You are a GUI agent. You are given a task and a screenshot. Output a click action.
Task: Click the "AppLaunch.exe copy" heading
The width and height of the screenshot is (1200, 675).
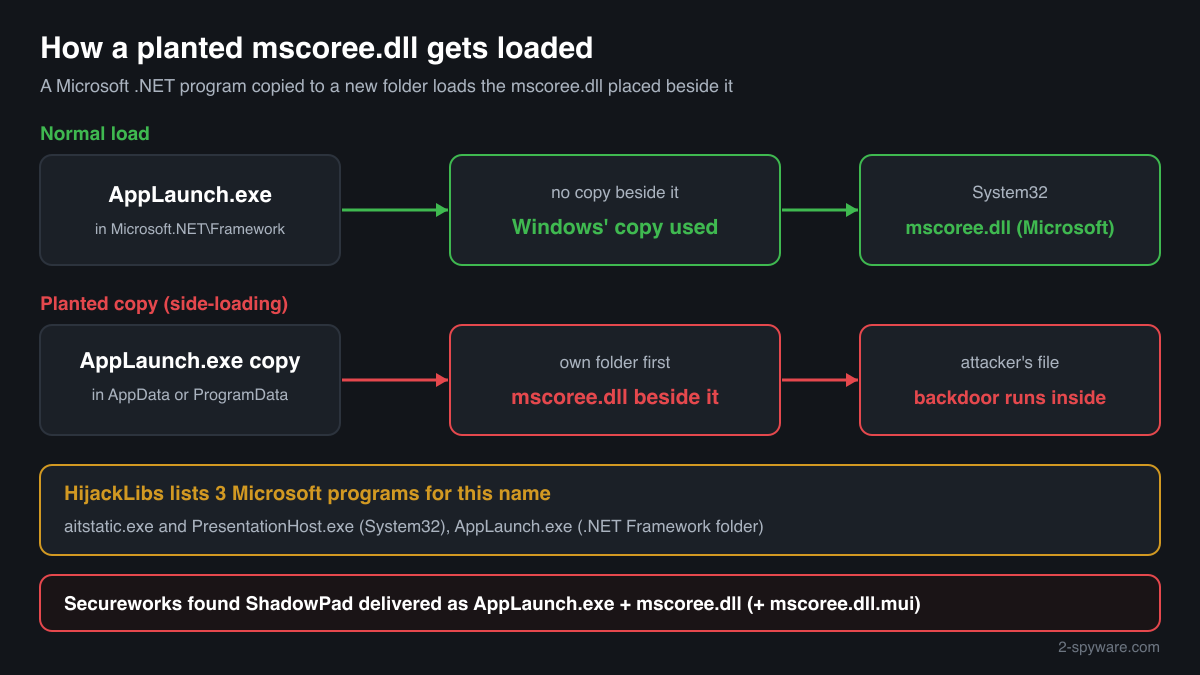pyautogui.click(x=190, y=360)
